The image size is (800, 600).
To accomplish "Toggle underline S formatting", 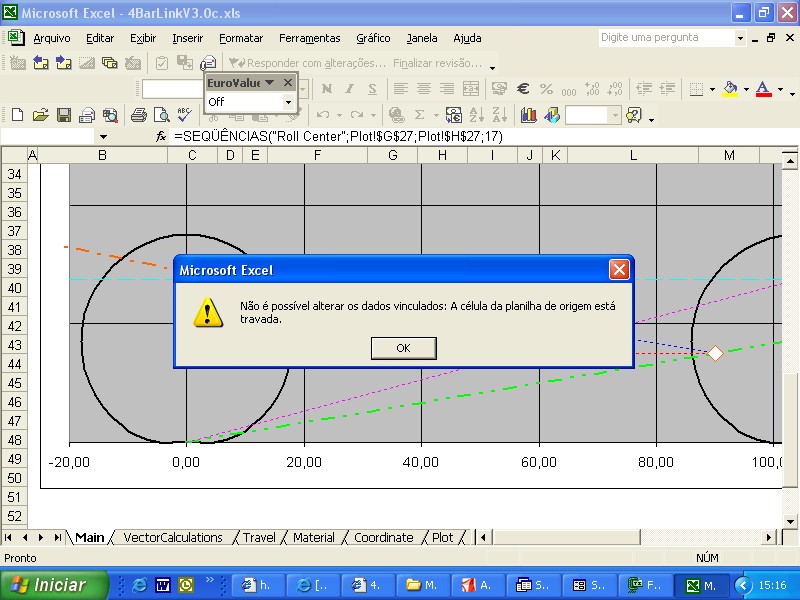I will coord(372,89).
